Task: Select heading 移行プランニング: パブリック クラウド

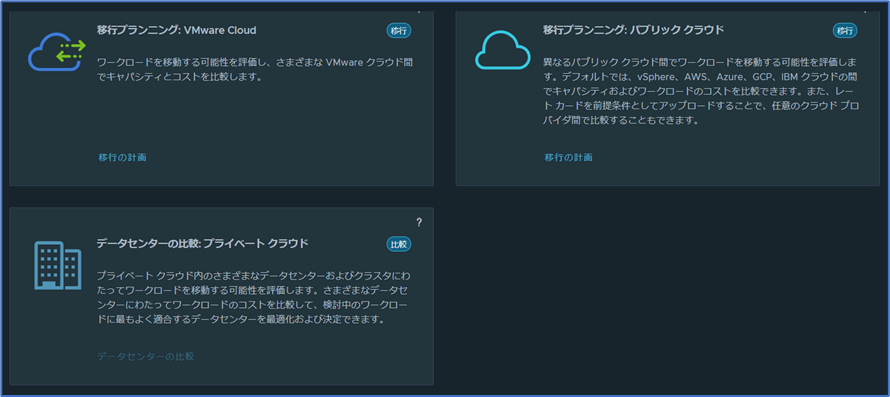Action: coord(633,30)
